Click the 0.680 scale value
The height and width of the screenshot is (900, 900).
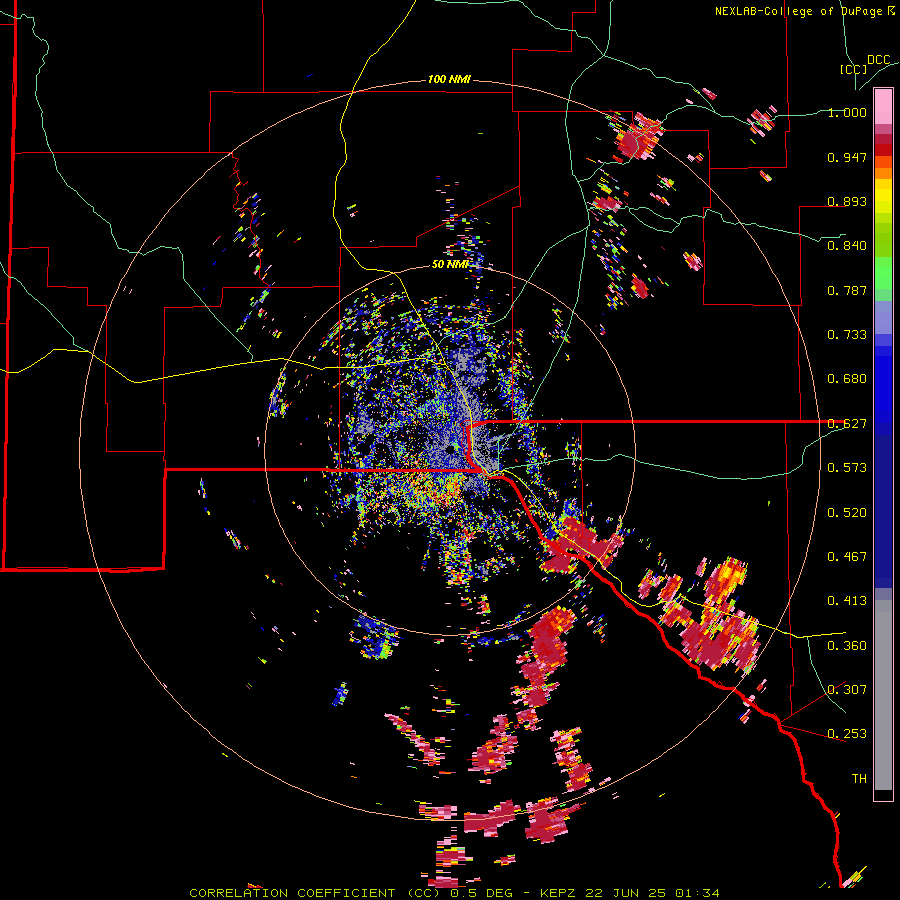[x=847, y=379]
